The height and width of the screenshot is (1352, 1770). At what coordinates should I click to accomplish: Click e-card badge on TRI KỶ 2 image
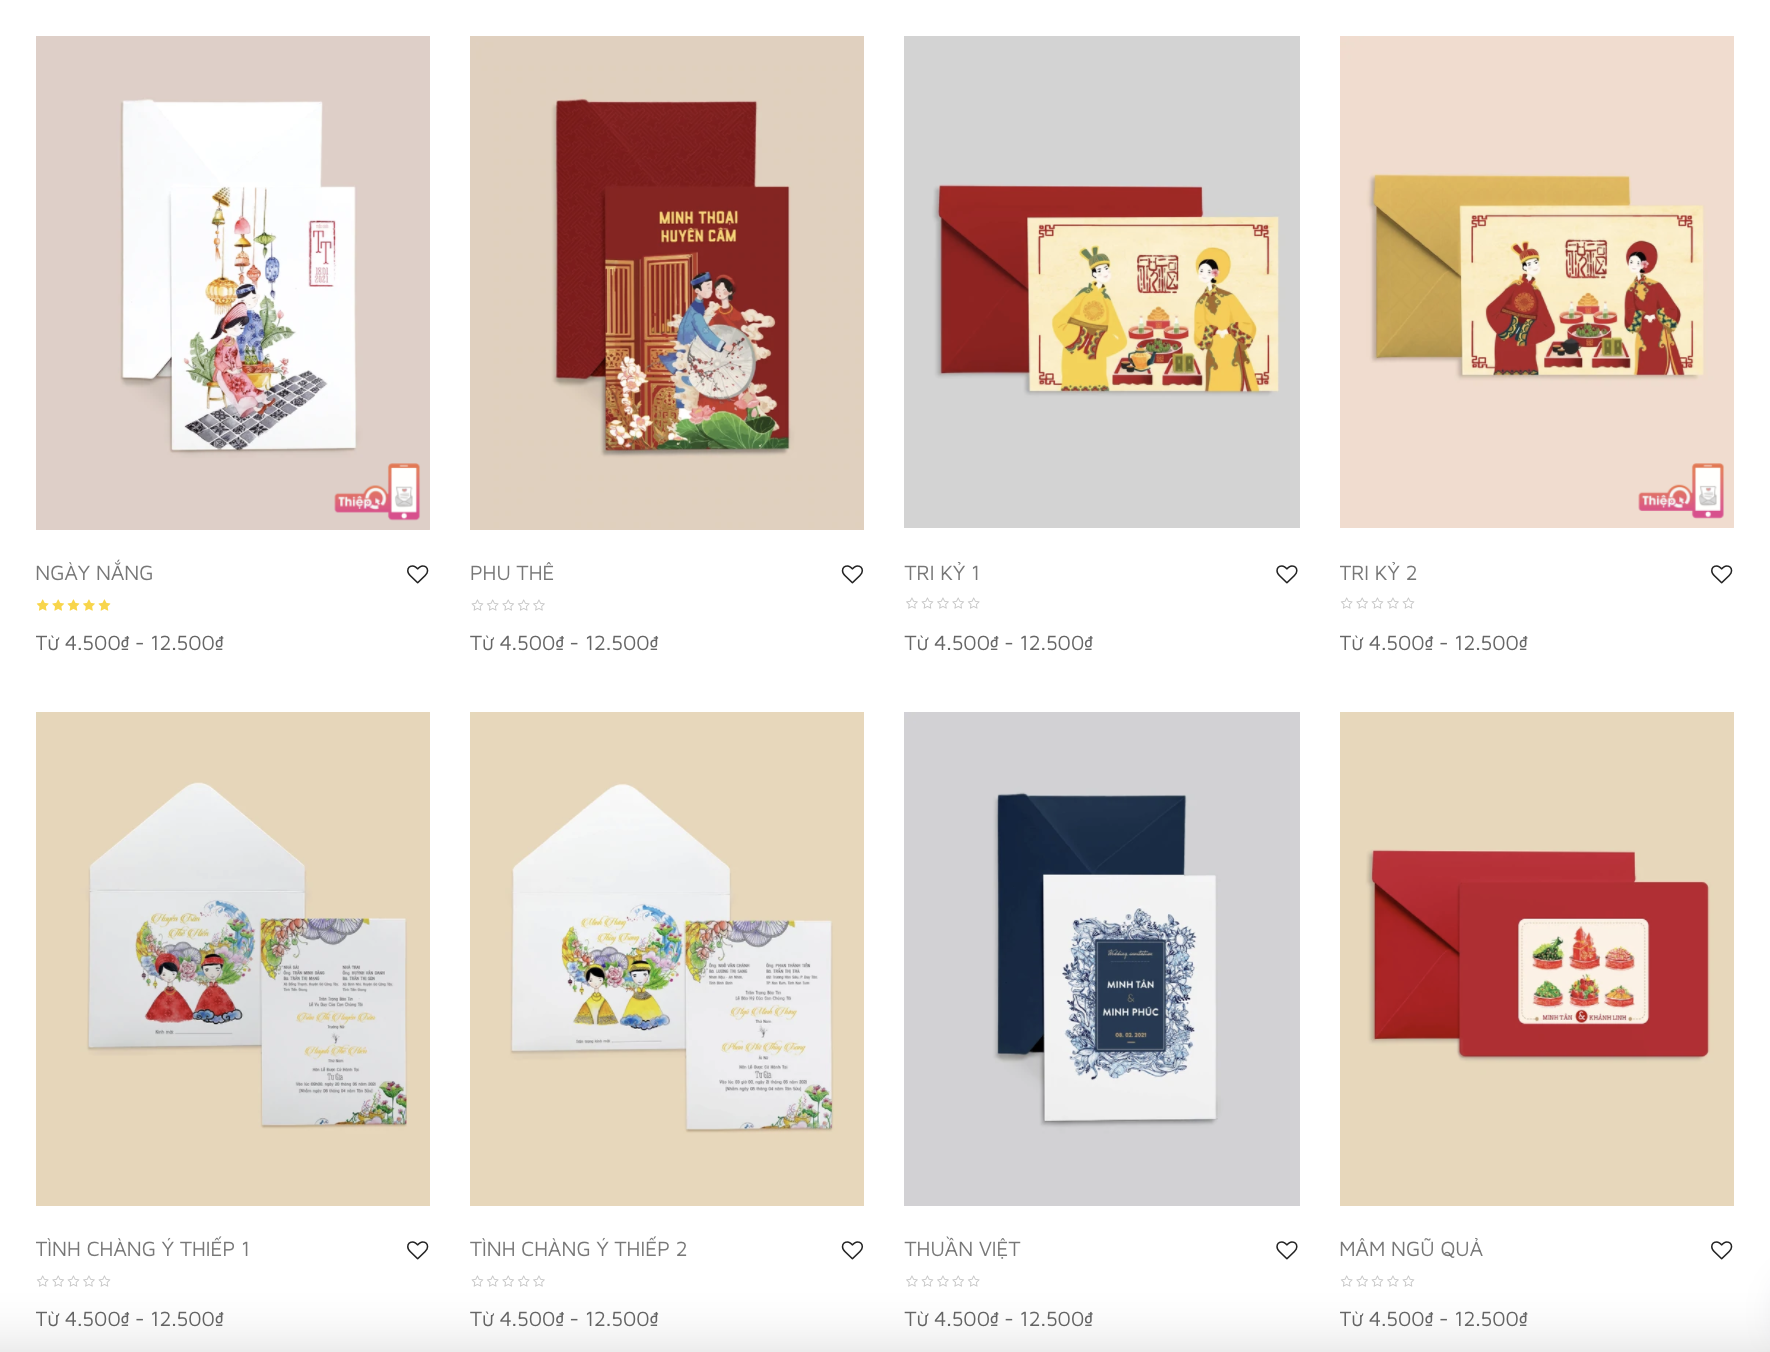click(x=1682, y=491)
